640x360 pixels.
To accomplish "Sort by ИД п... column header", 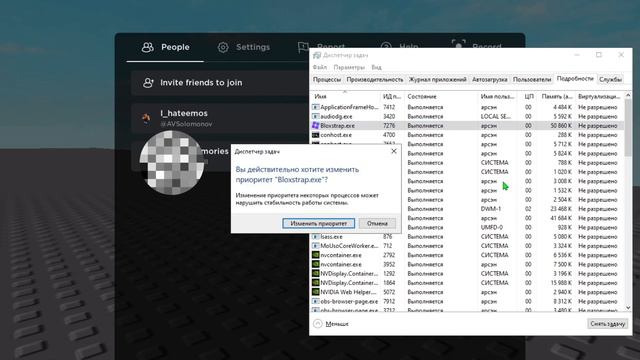I will click(392, 96).
